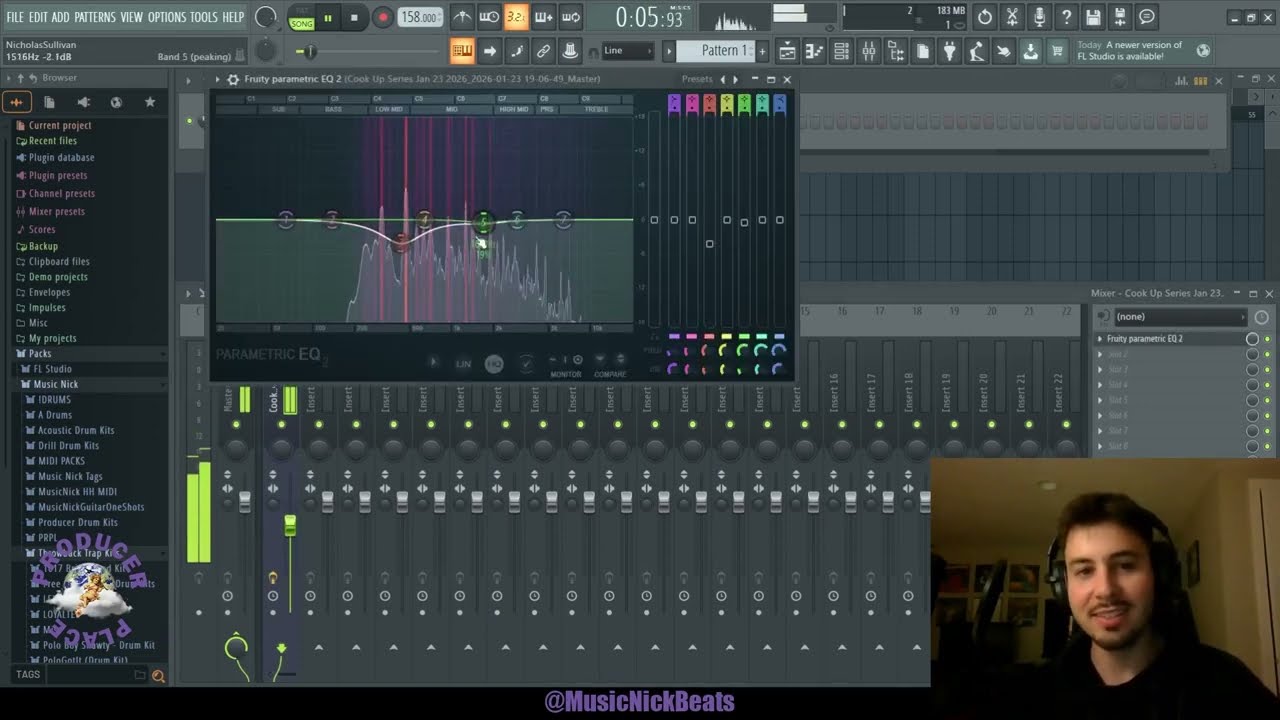Click the undo history circular arrow icon

click(985, 17)
